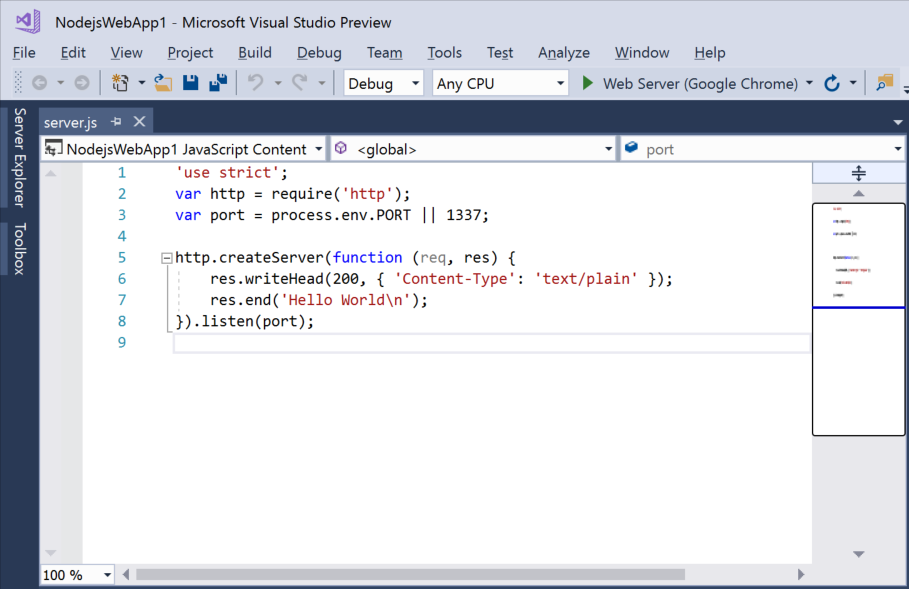Image resolution: width=909 pixels, height=589 pixels.
Task: Start debugging with Web Server green play icon
Action: tap(587, 83)
